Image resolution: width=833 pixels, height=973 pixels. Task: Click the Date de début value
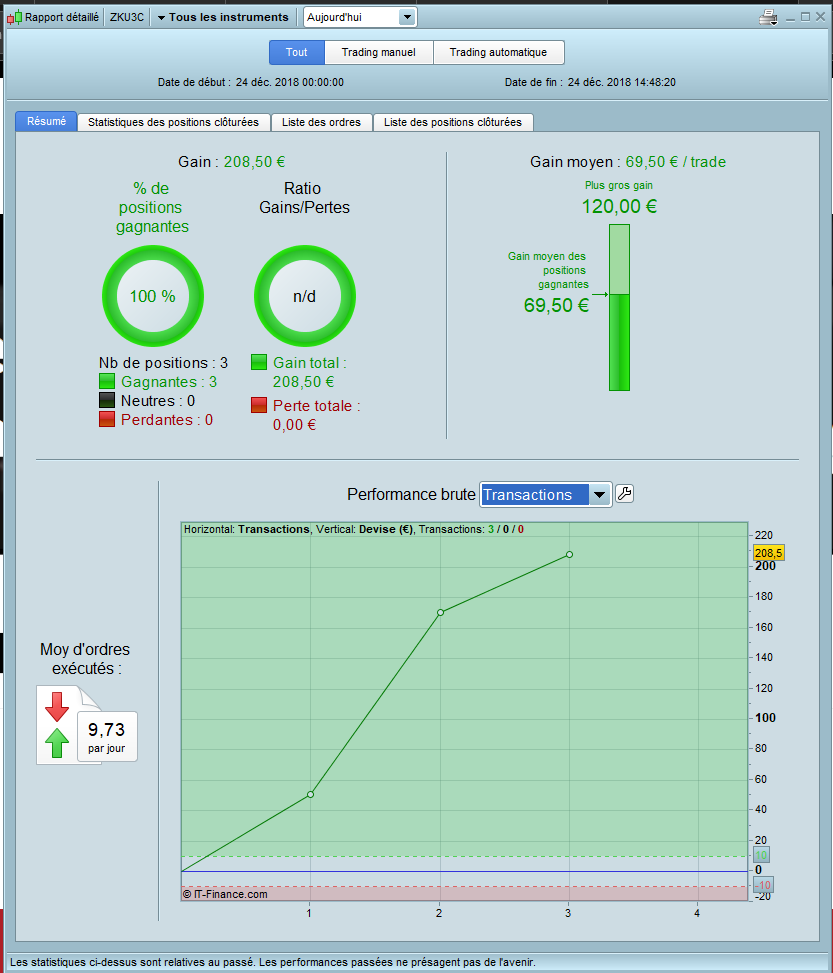290,82
